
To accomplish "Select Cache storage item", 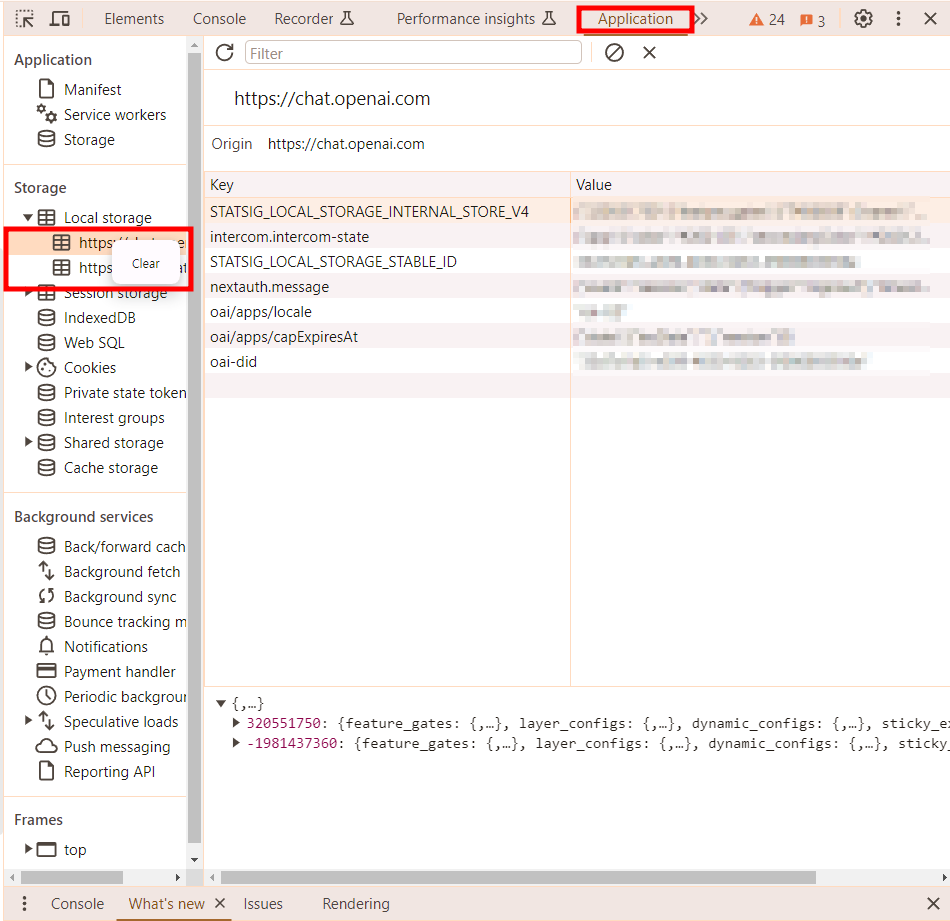I will point(111,468).
